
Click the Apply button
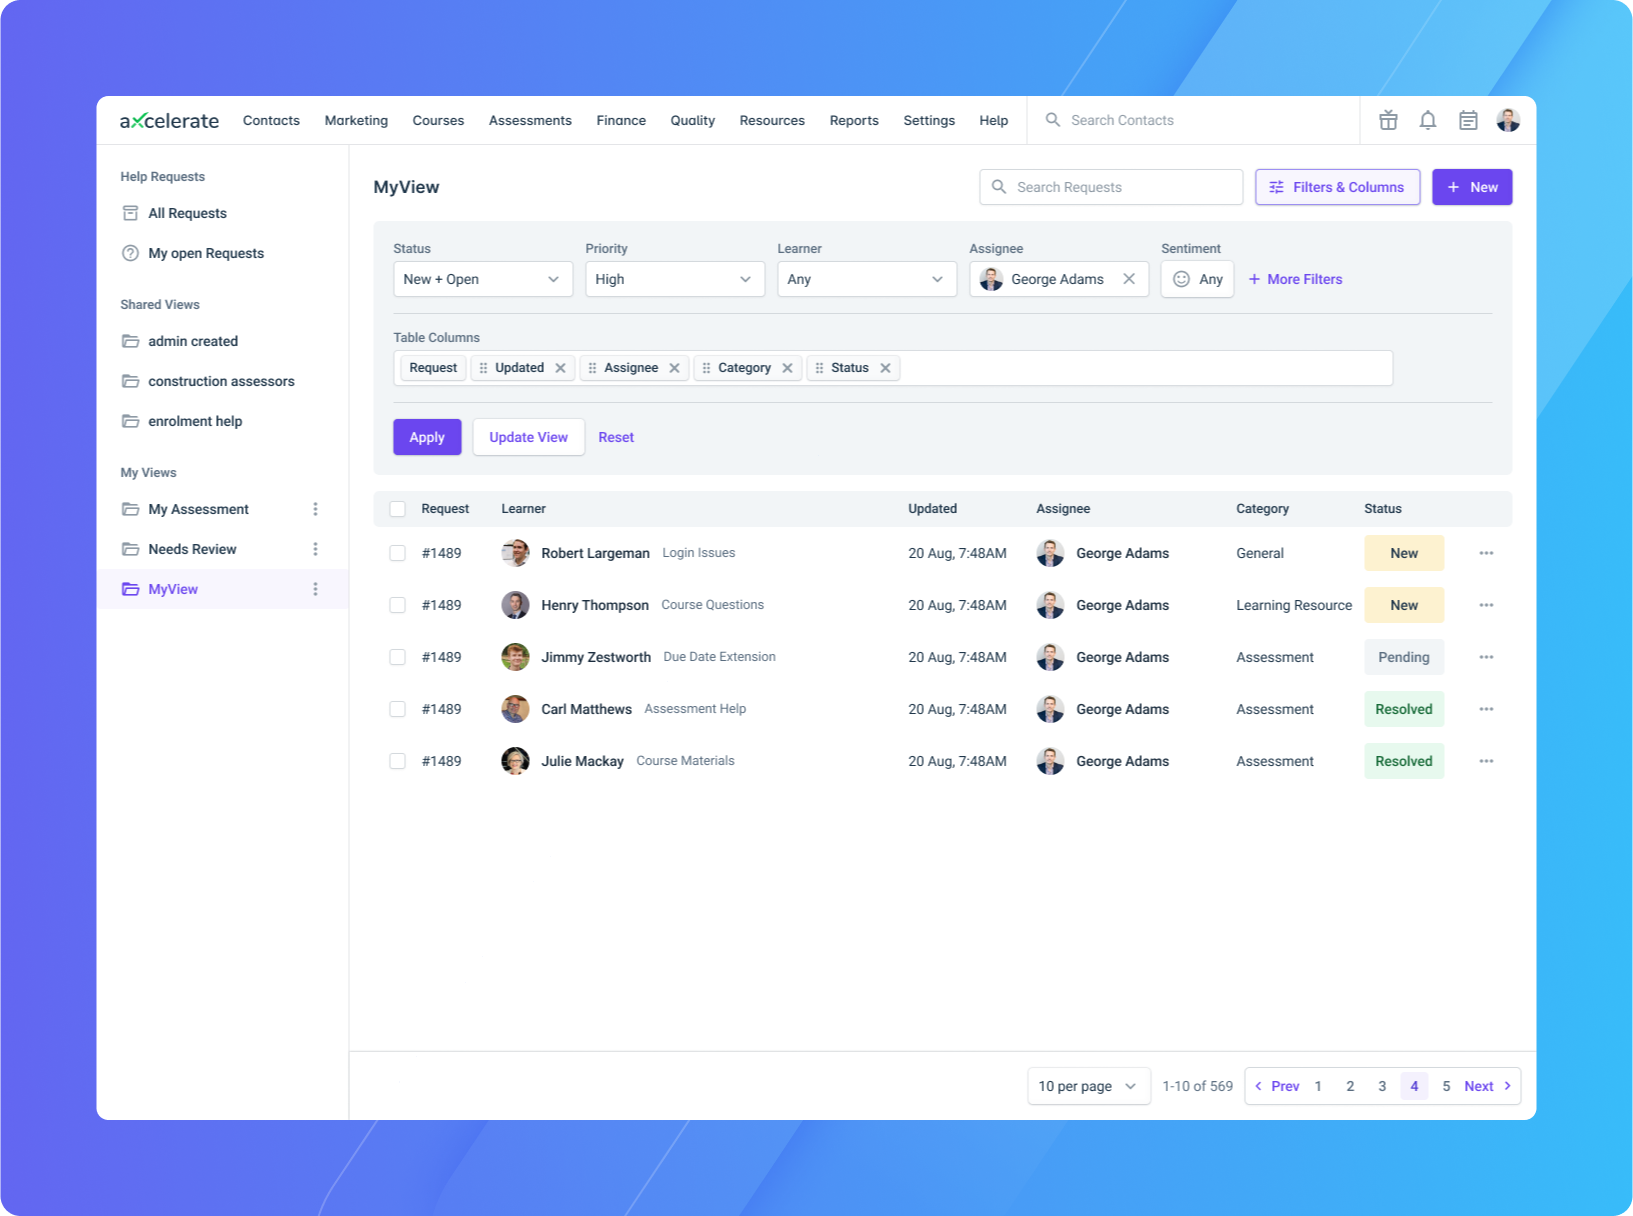[426, 437]
